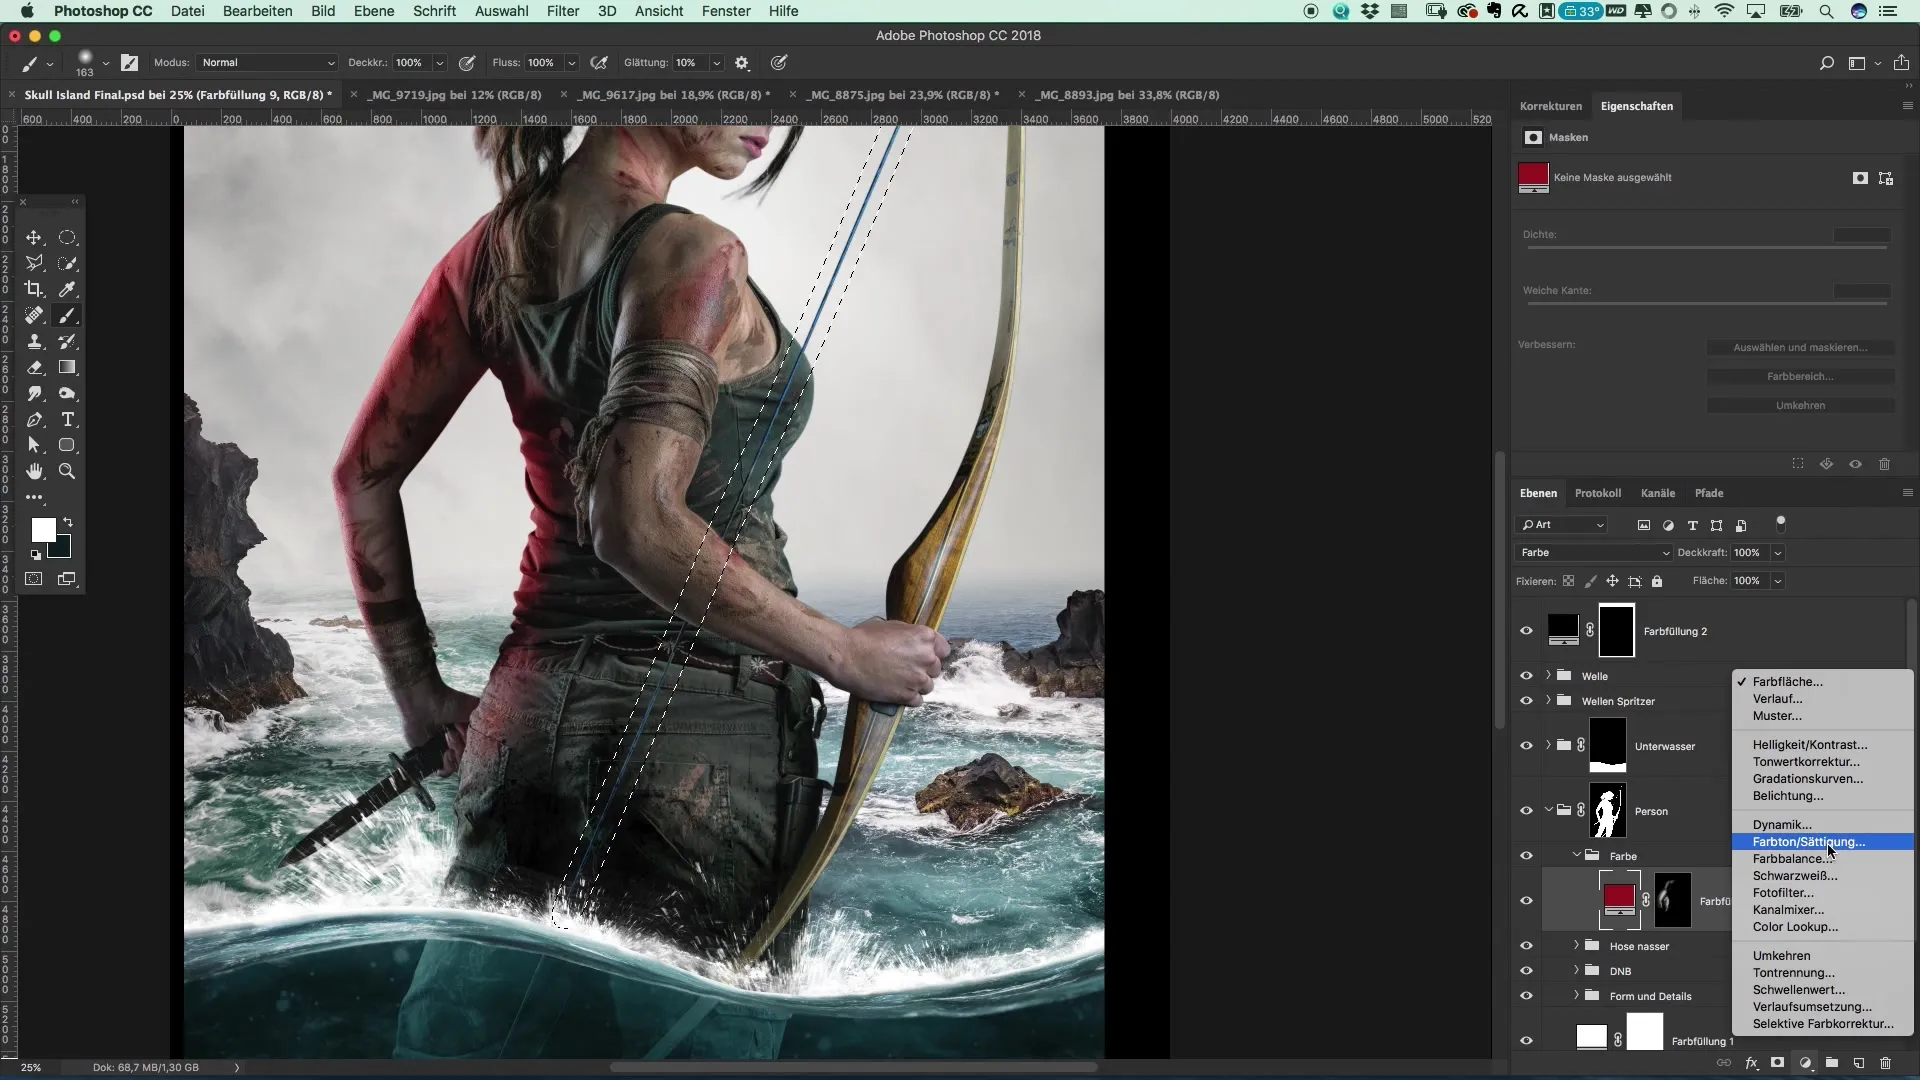Select the Crop tool

[34, 289]
